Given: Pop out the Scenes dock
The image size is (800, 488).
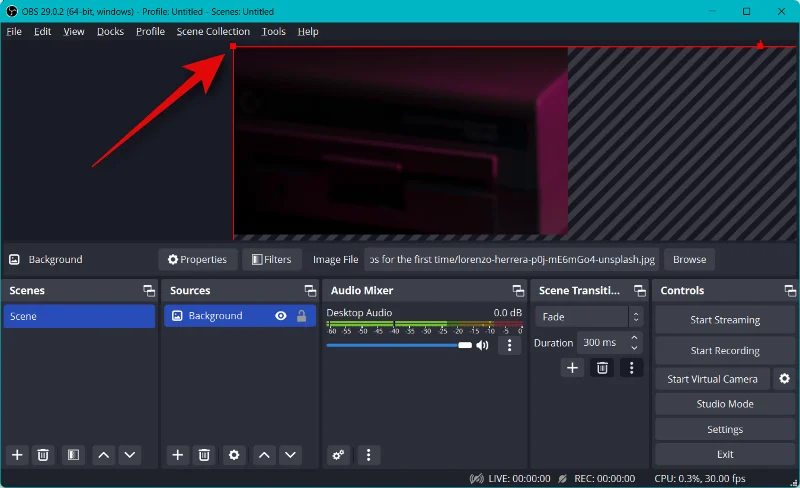Looking at the screenshot, I should (x=149, y=291).
